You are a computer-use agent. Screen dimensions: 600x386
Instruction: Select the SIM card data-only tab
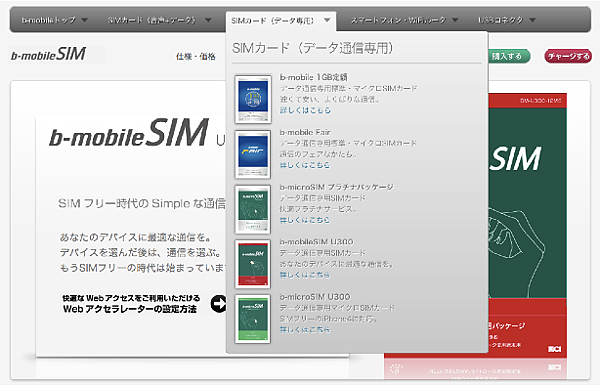click(x=281, y=21)
